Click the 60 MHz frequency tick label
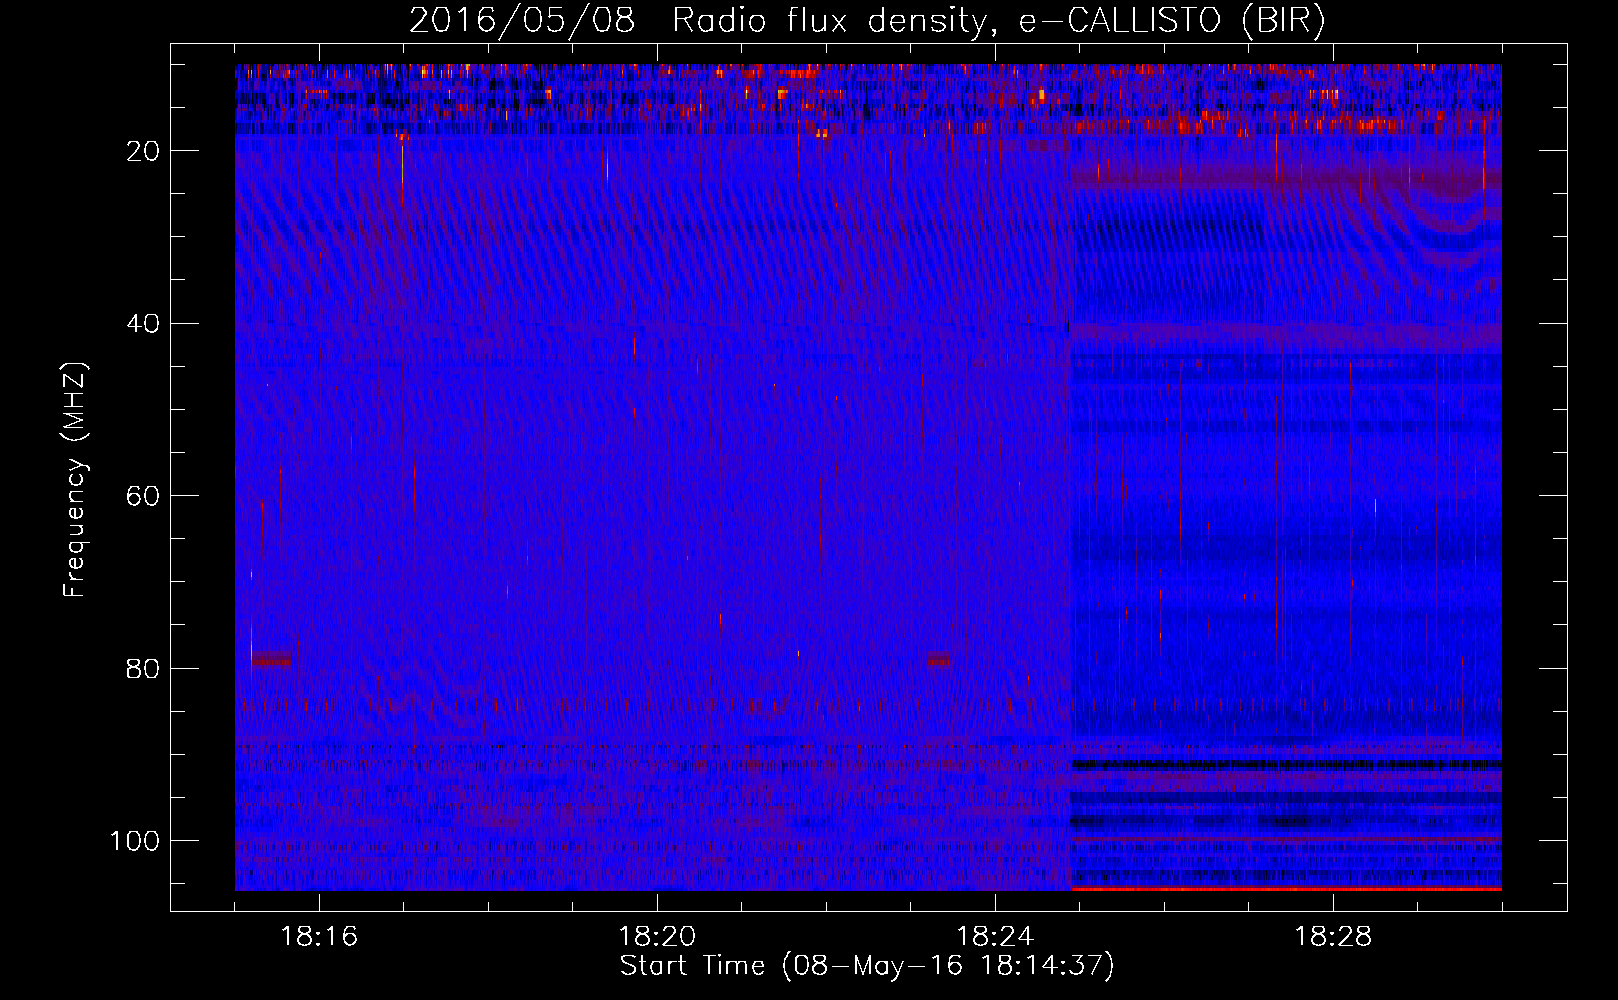The width and height of the screenshot is (1618, 1000). (143, 496)
